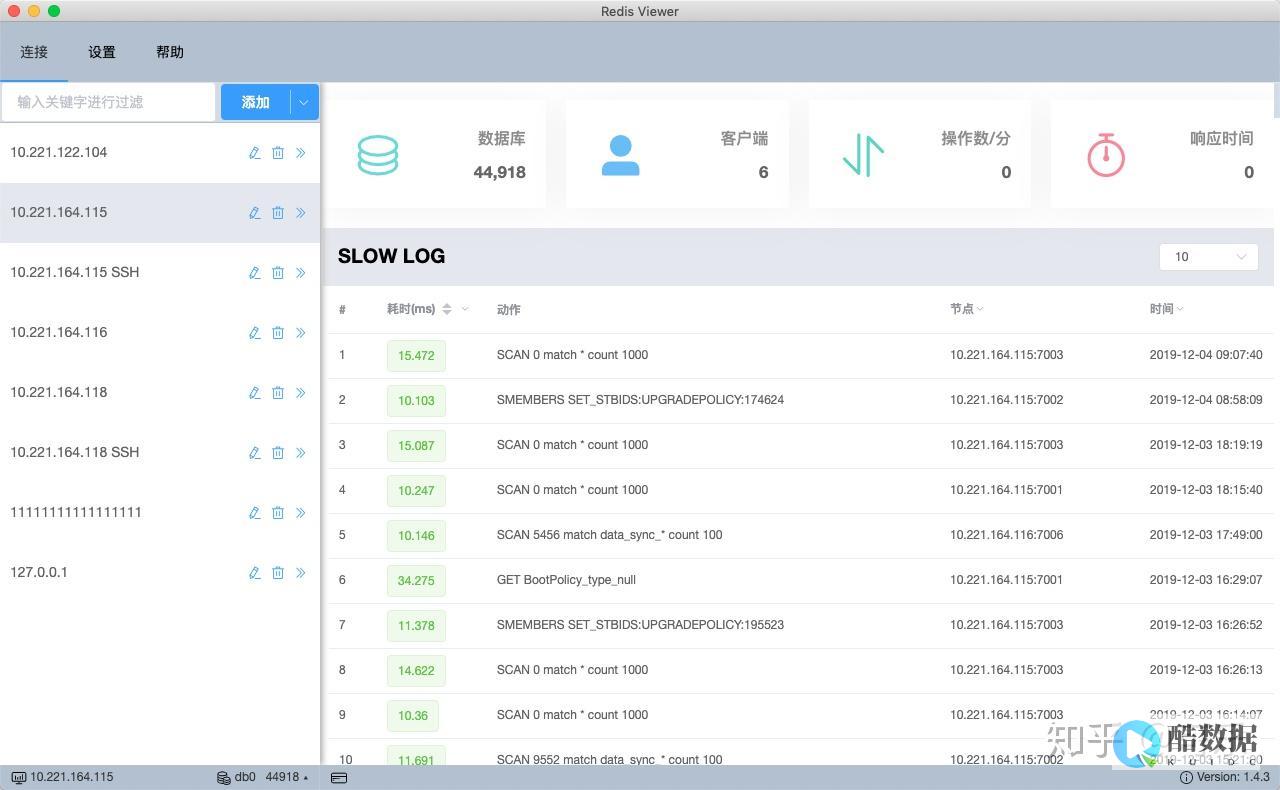1280x790 pixels.
Task: Click the database stack icon in the stats card
Action: tap(378, 155)
